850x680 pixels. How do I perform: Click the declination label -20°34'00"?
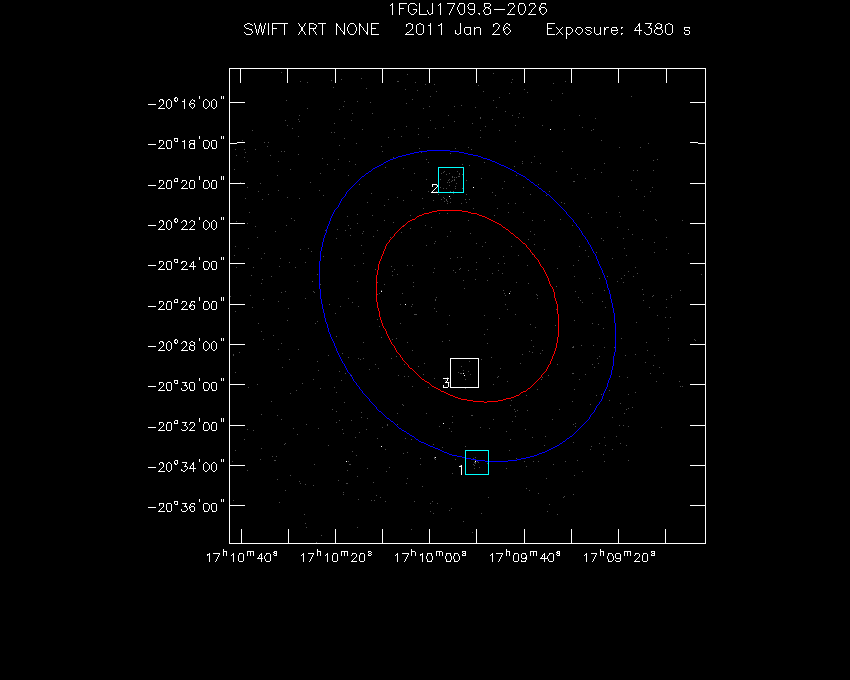[x=186, y=466]
